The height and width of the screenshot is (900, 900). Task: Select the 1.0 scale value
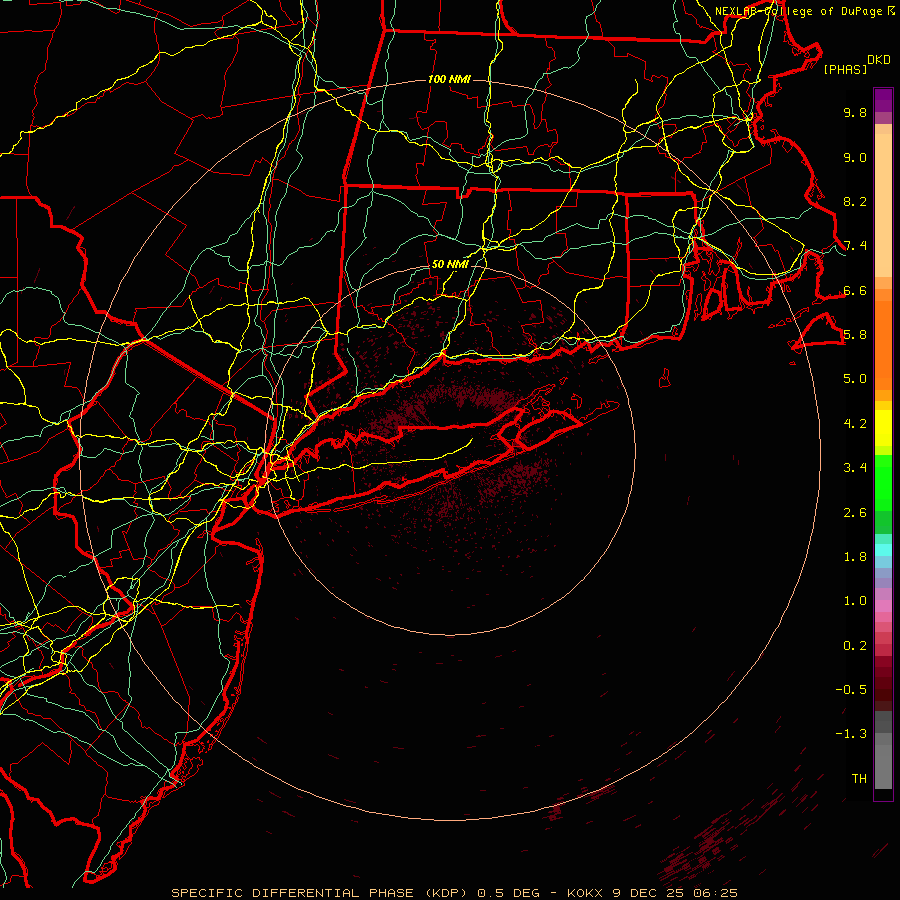(855, 601)
